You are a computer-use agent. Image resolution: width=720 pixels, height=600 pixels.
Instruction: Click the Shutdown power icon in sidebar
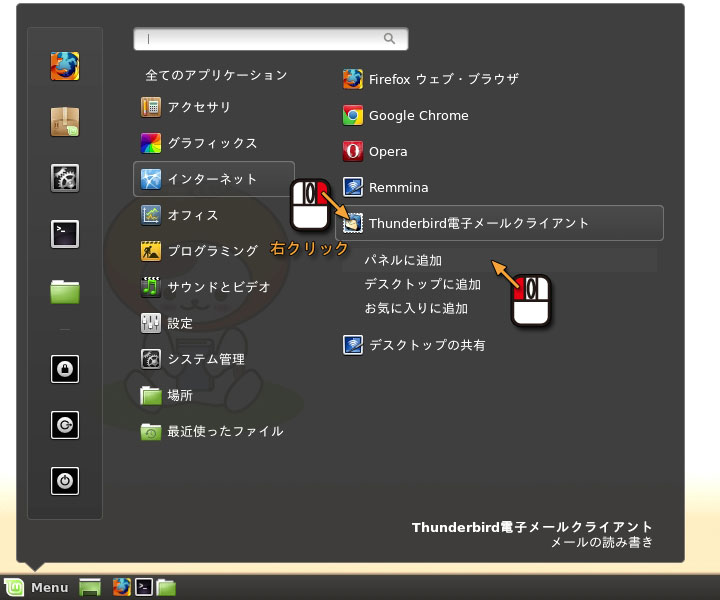coord(65,481)
